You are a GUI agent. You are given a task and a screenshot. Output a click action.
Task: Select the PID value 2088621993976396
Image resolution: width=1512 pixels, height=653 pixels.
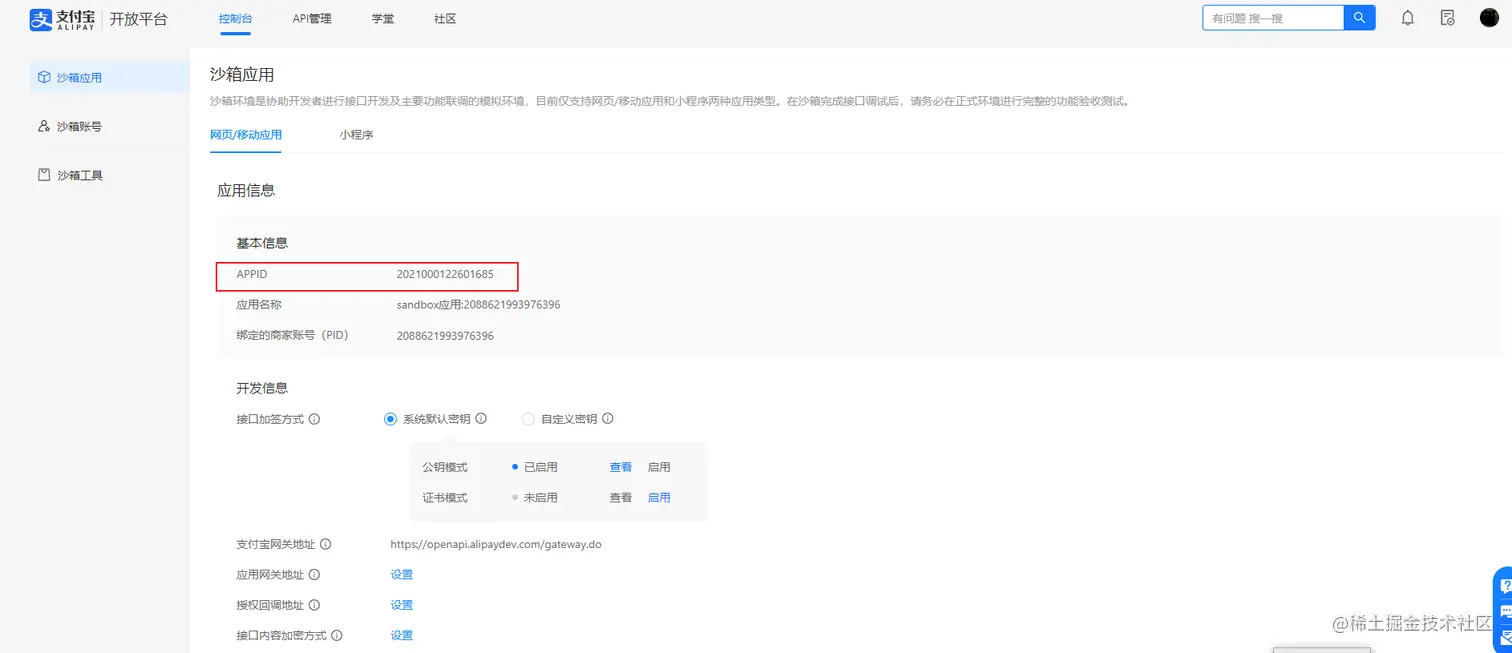445,335
